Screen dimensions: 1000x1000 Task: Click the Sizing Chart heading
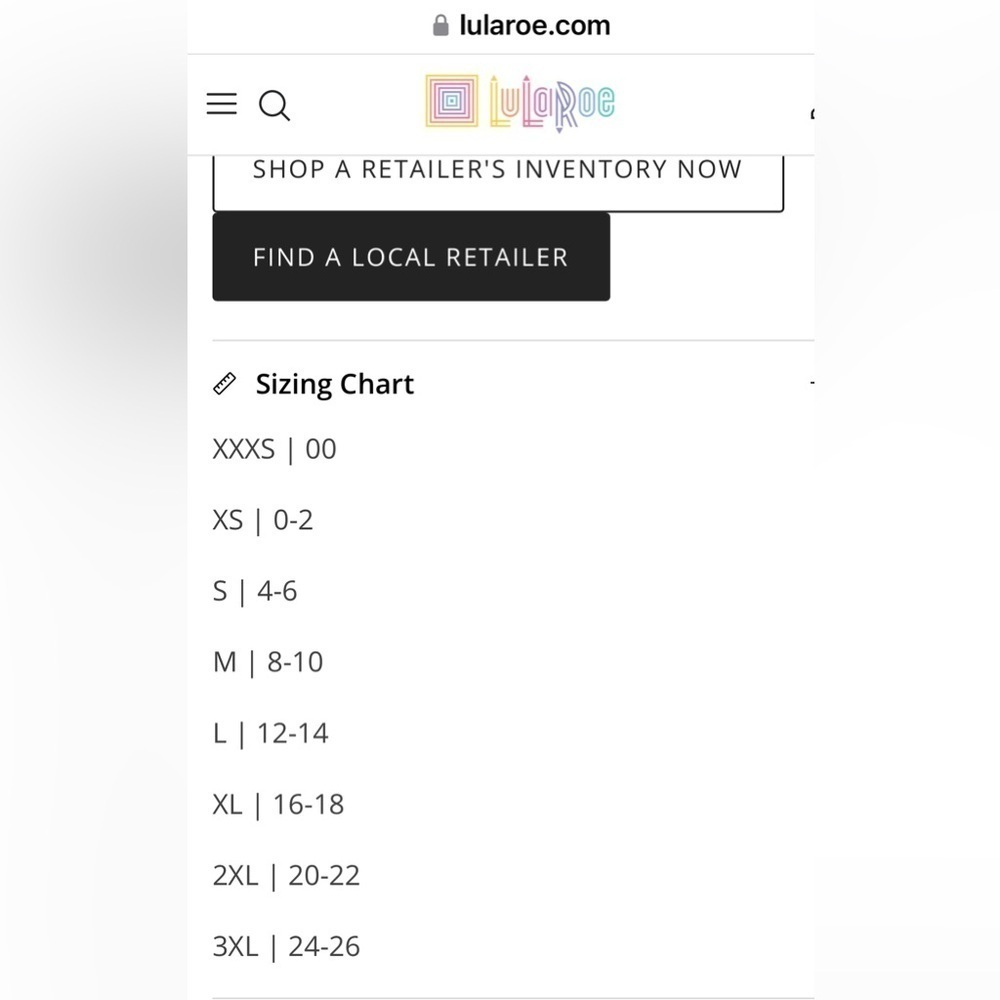tap(334, 384)
